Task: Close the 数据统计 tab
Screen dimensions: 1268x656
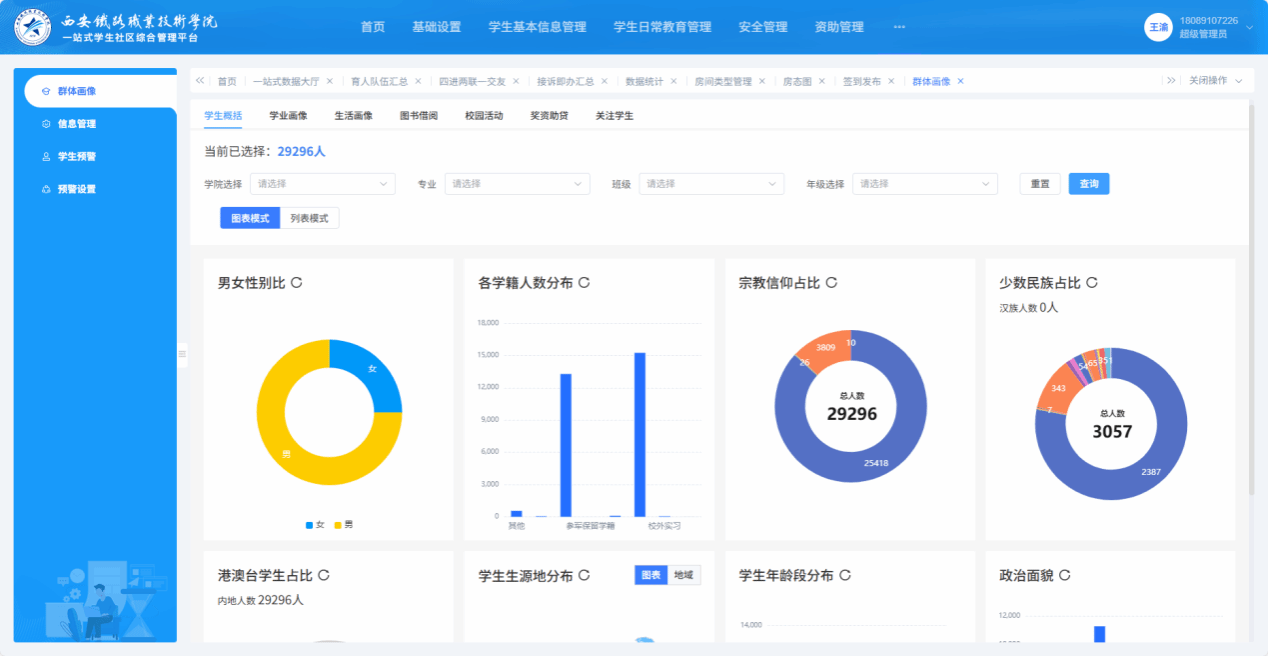Action: [674, 81]
